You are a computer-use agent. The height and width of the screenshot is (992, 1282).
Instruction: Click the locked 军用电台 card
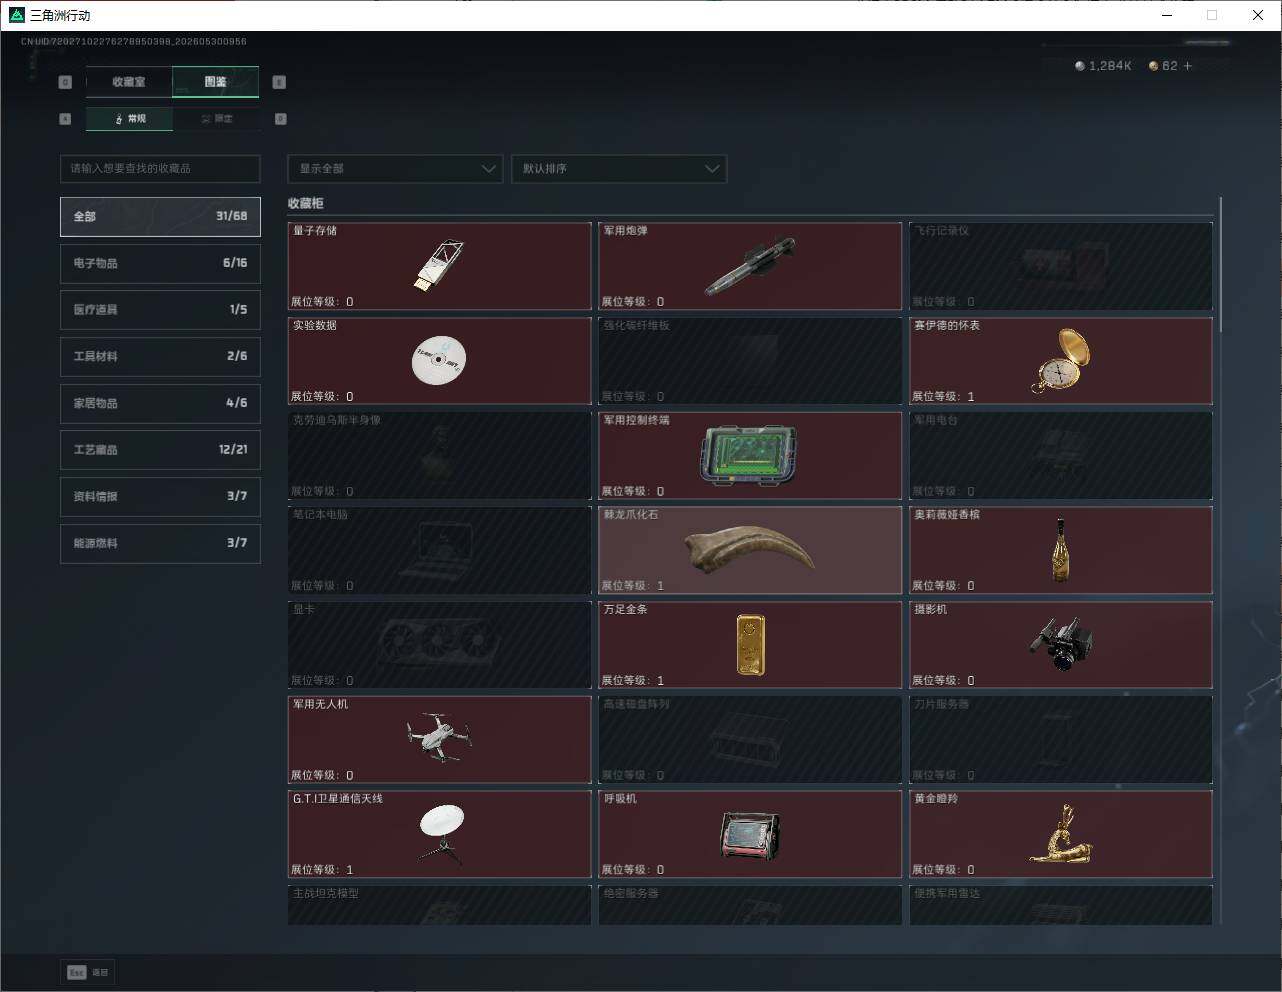(1061, 456)
